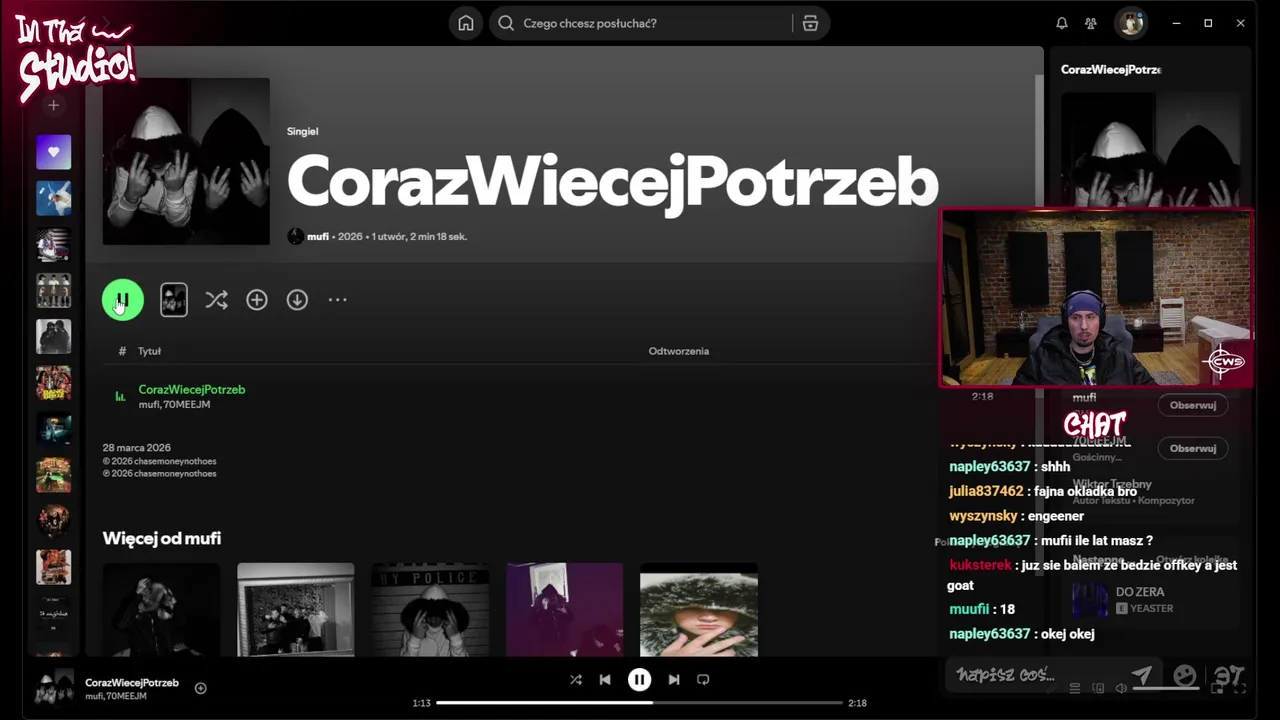Add current song via bottom bar plus icon
Screen dimensions: 1280x720
[x=201, y=688]
